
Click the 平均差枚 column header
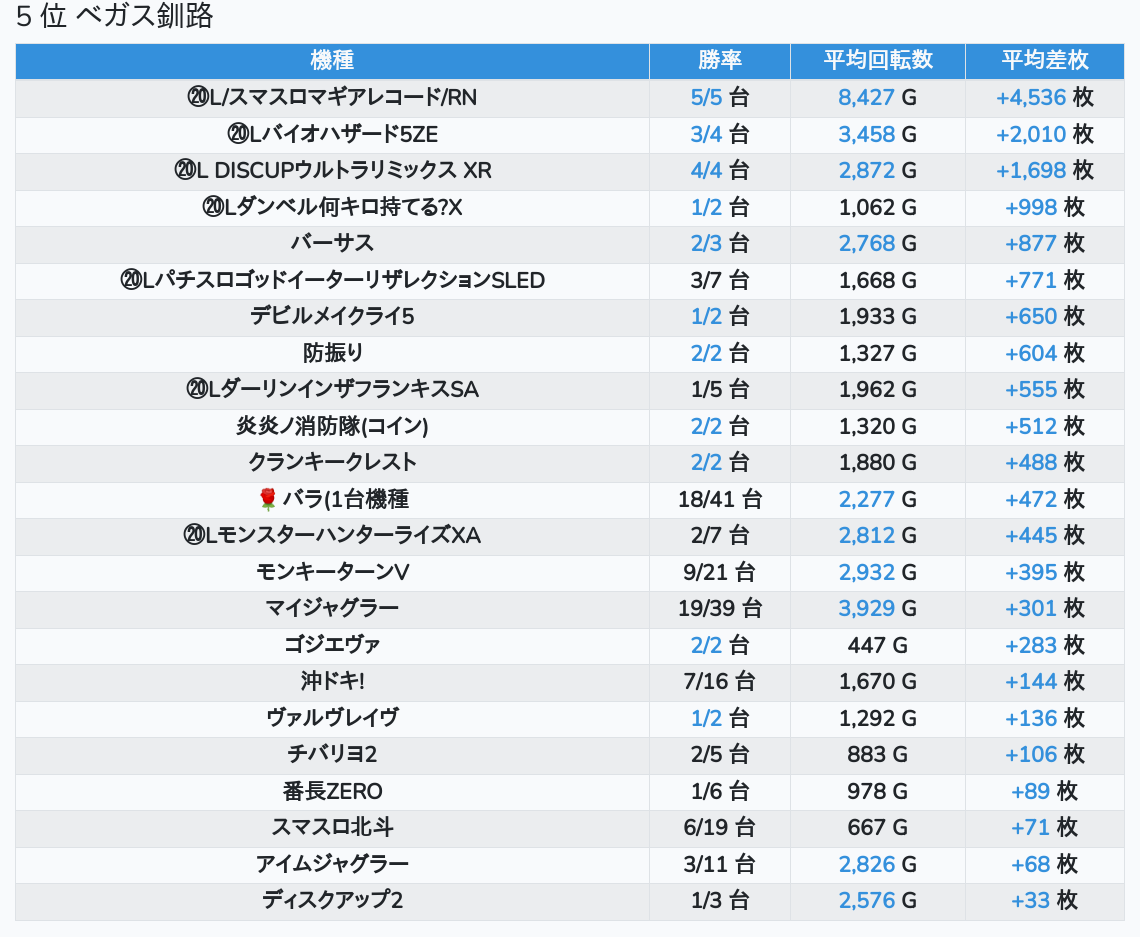[1044, 60]
